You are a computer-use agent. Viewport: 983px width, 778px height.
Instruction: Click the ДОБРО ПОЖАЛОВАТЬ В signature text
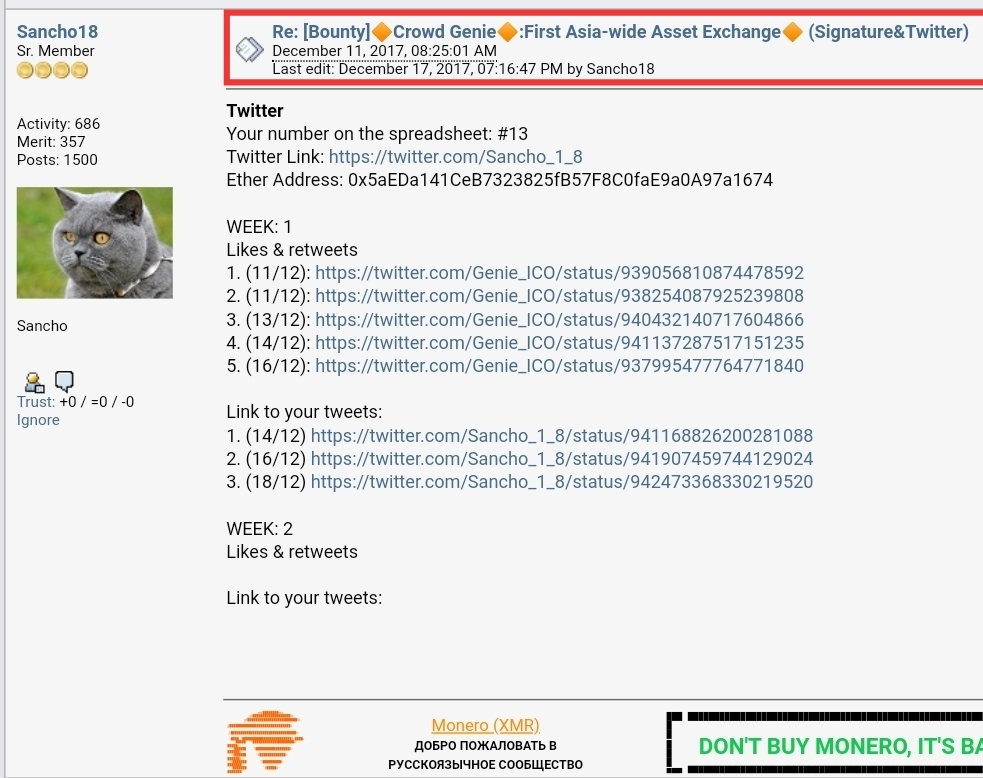[x=485, y=745]
